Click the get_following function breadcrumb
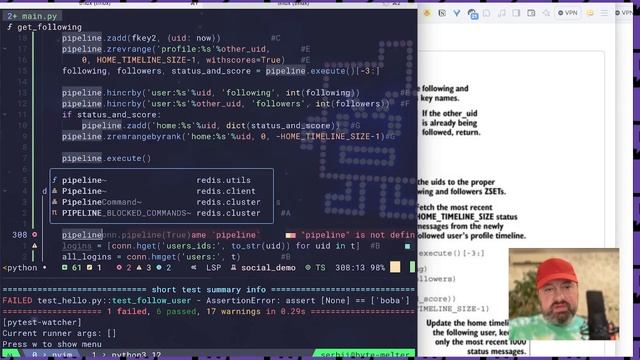The width and height of the screenshot is (640, 360). coord(44,27)
